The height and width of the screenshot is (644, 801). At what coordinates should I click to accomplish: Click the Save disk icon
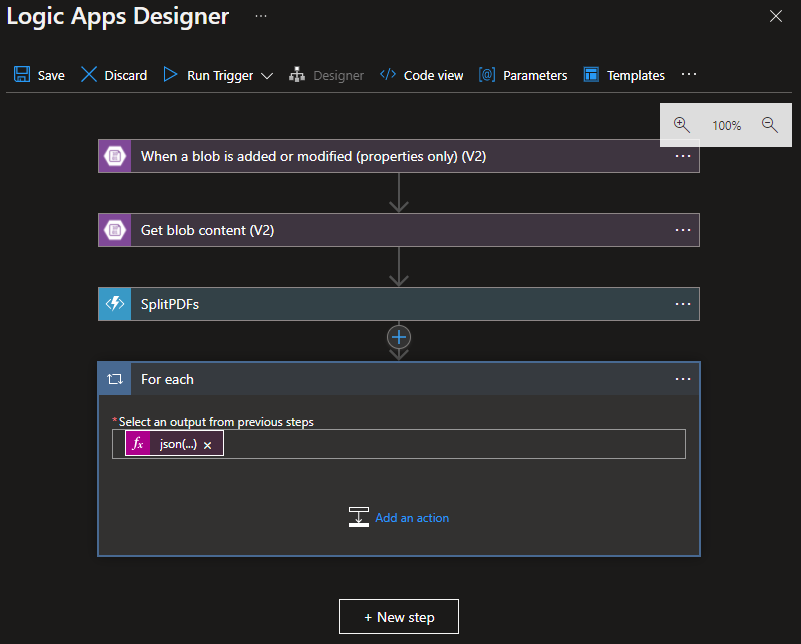pyautogui.click(x=22, y=75)
